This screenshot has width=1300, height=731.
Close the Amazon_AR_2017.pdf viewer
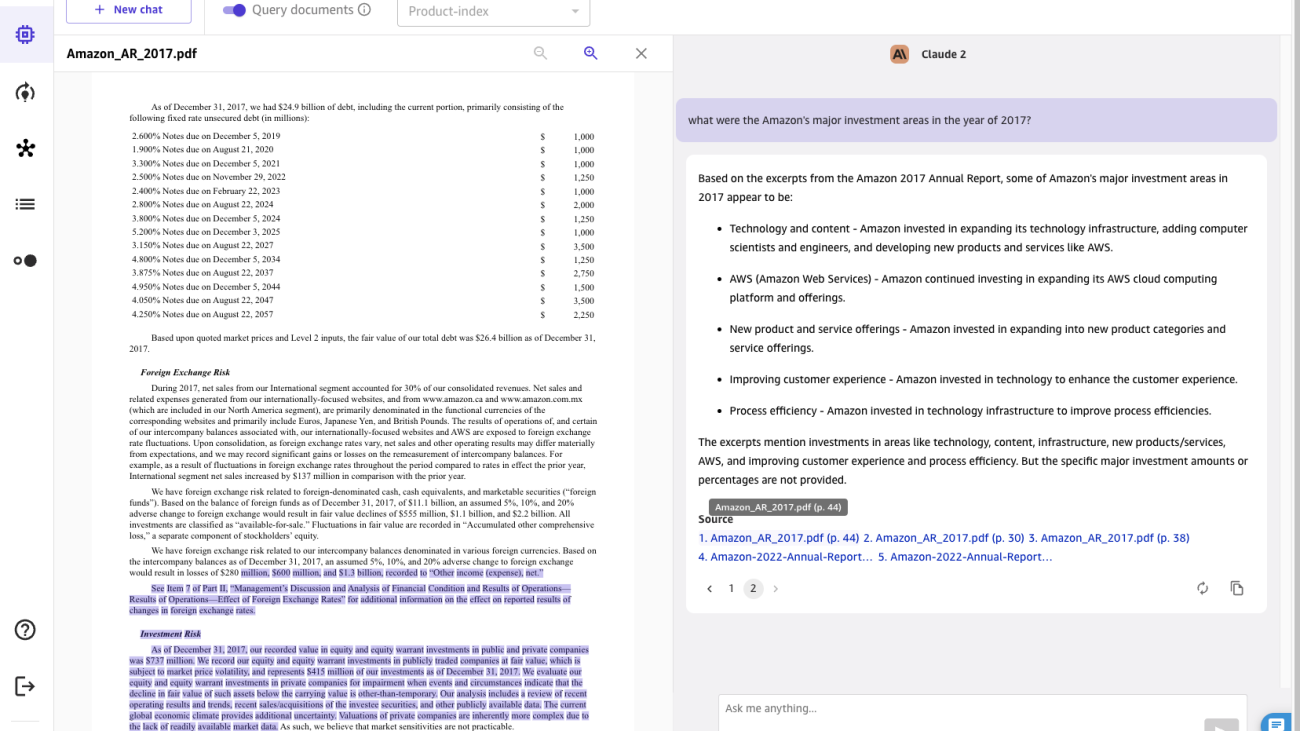click(642, 53)
